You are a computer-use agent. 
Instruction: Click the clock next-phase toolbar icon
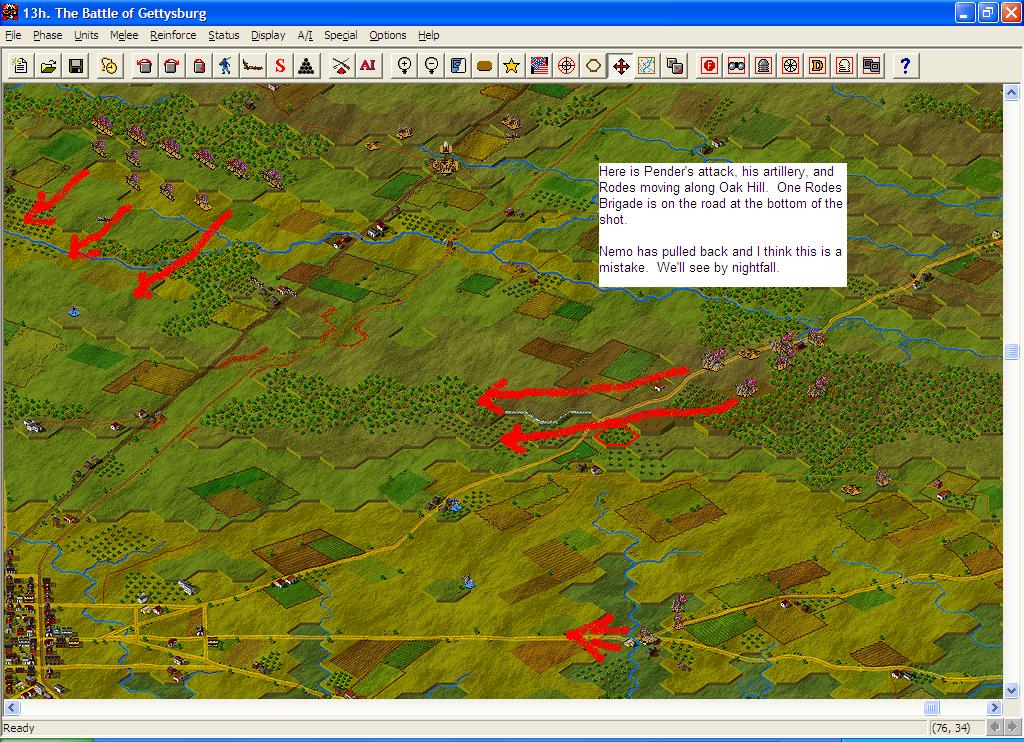pos(109,65)
